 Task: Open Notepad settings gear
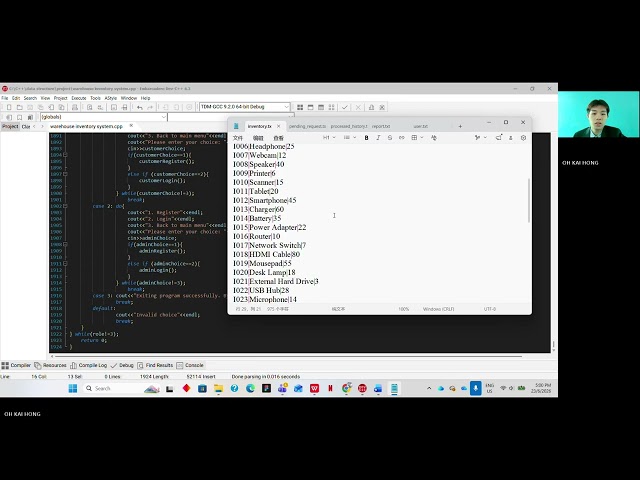[x=523, y=138]
